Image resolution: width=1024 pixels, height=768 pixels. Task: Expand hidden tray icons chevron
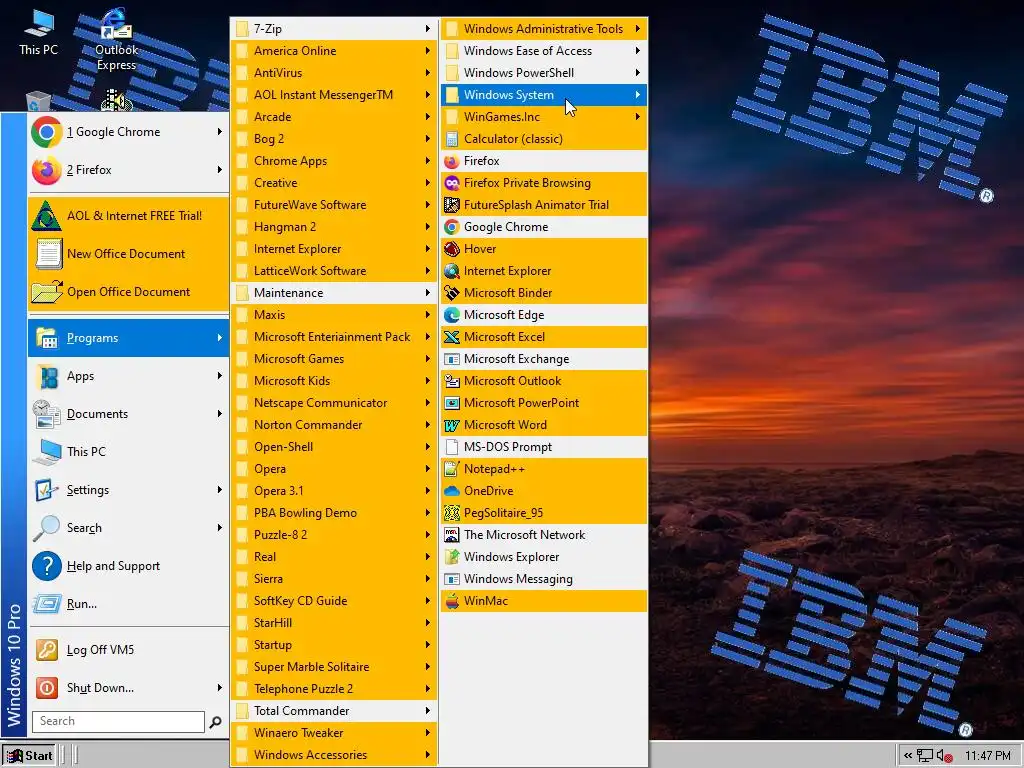pos(908,756)
